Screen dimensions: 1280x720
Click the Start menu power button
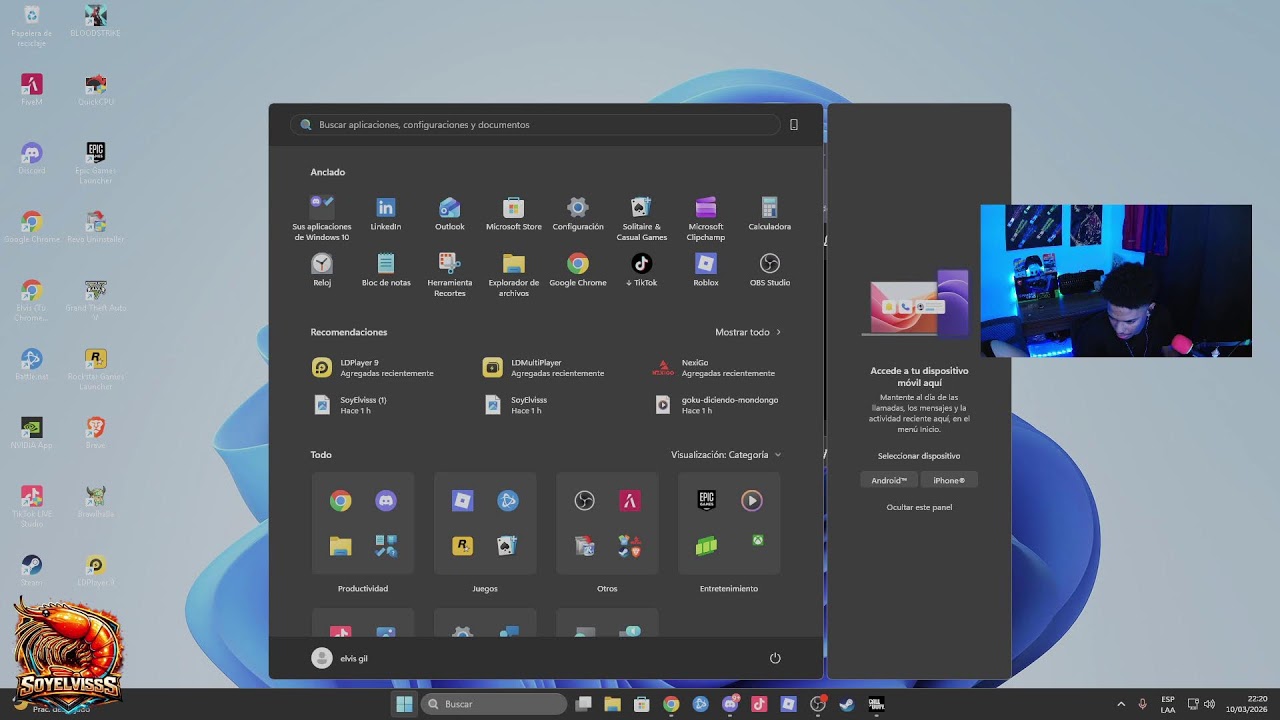[775, 658]
